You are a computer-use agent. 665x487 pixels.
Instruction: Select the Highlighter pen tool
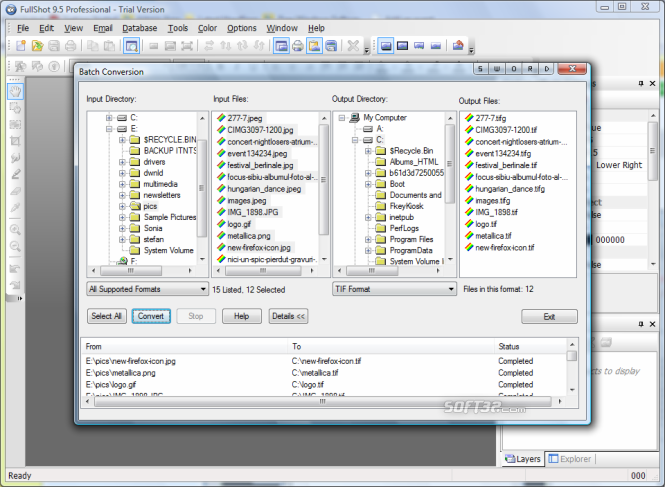[15, 174]
